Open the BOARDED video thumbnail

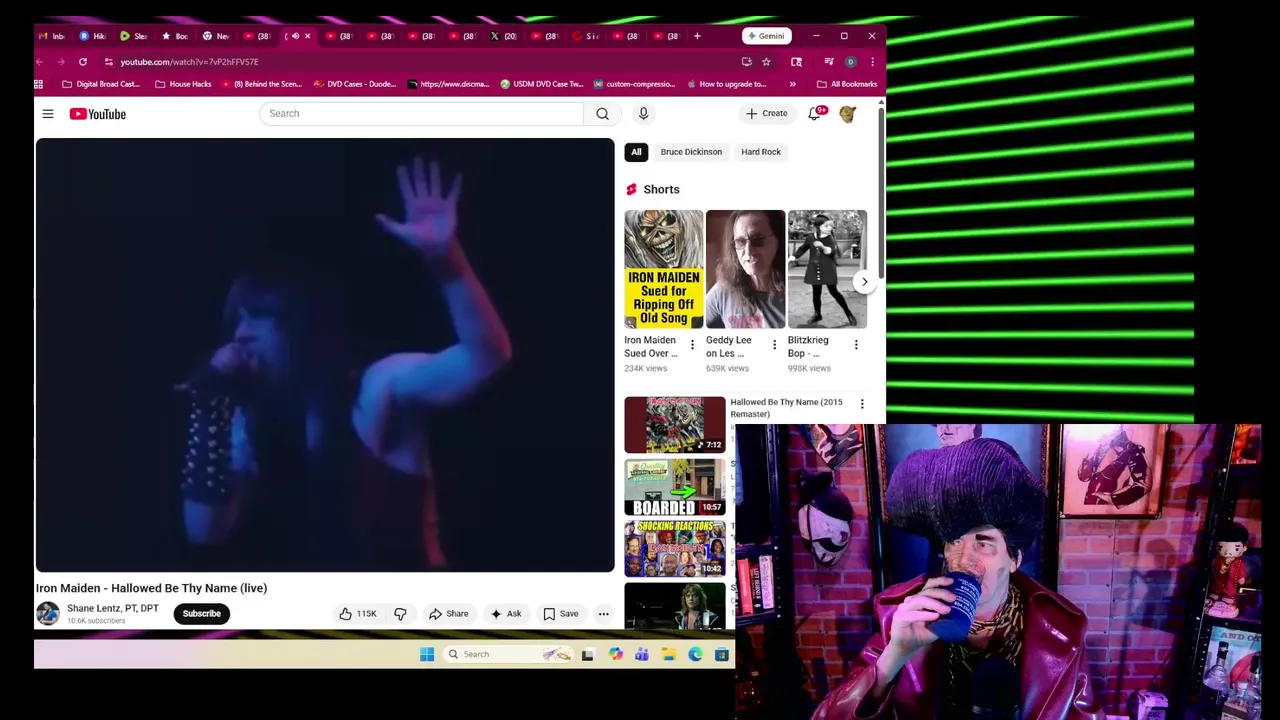pos(675,487)
